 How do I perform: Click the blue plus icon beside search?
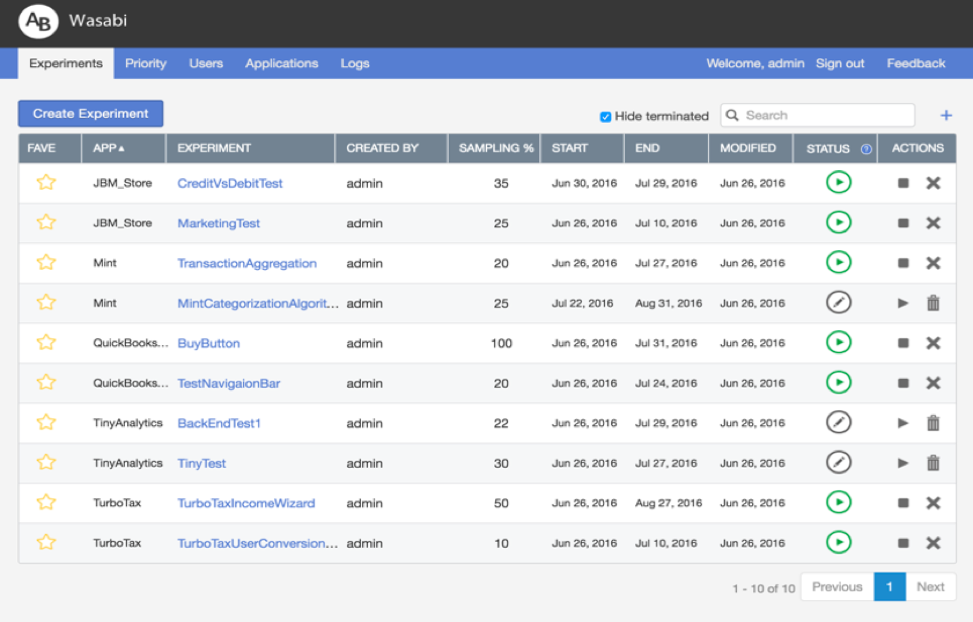coord(946,116)
